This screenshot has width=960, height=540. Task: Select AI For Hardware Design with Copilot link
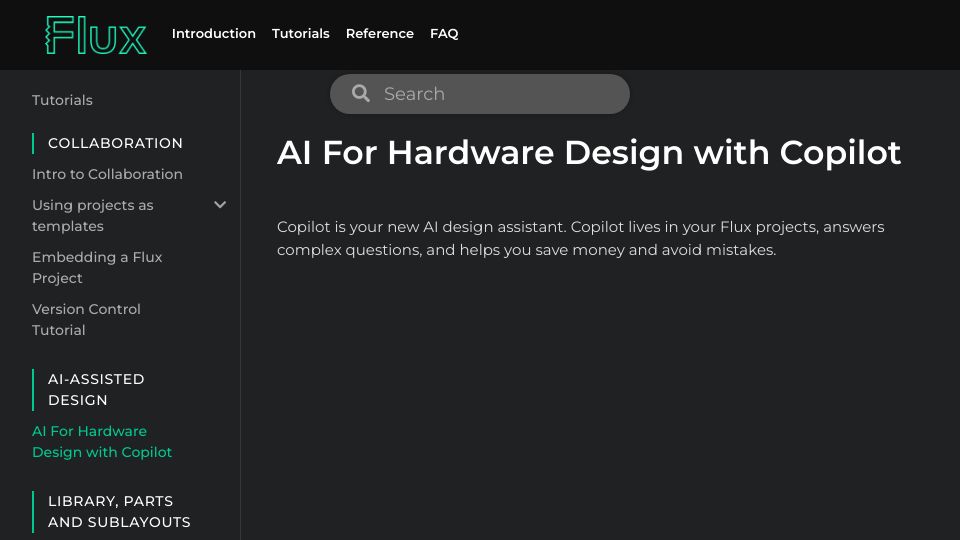coord(102,441)
